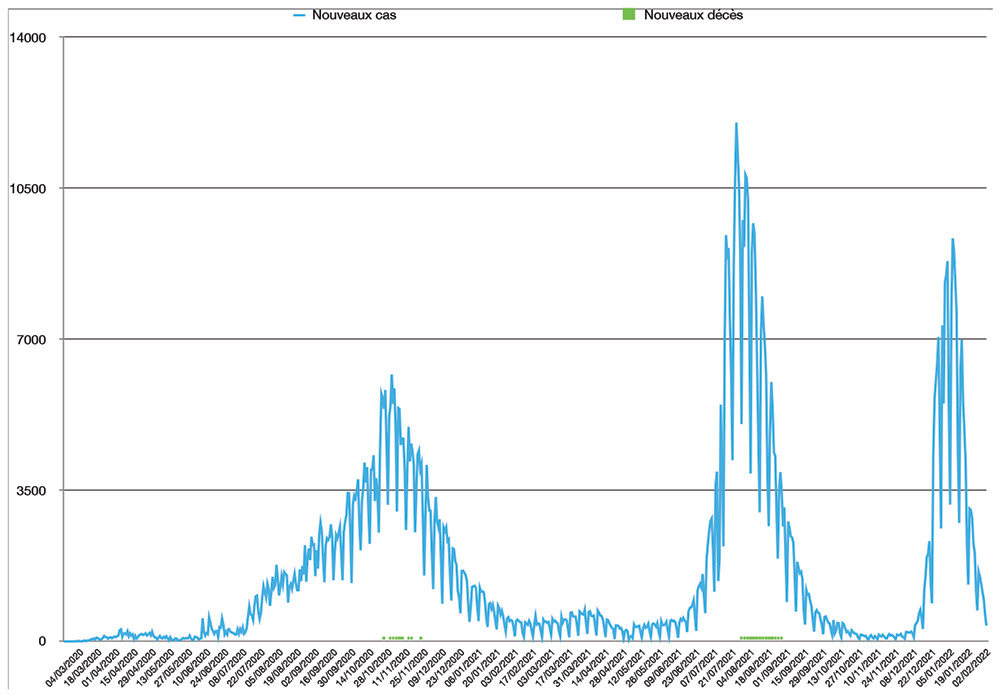Click the 02/02/2022 date label
Viewport: 1000px width, 695px height.
click(970, 668)
